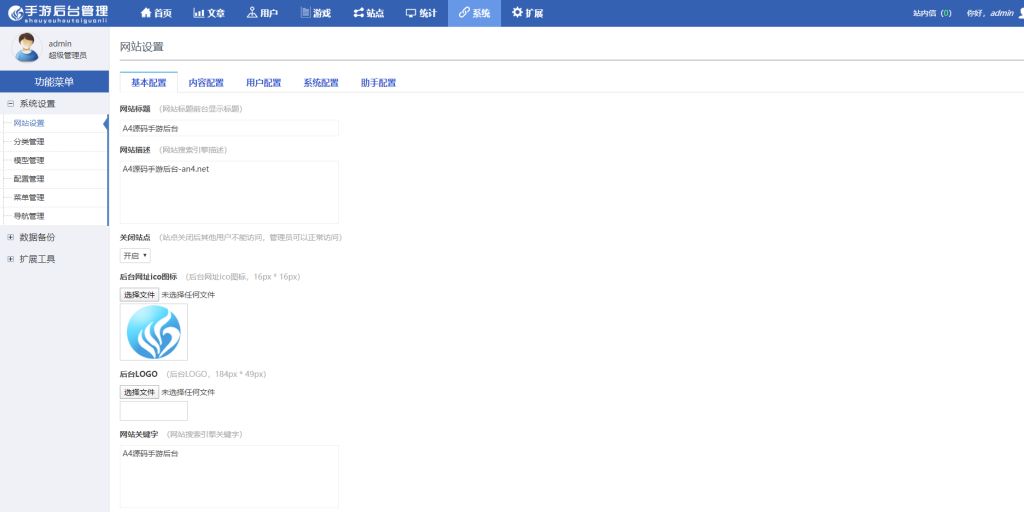Switch to the 助手配置 tab

coord(379,83)
